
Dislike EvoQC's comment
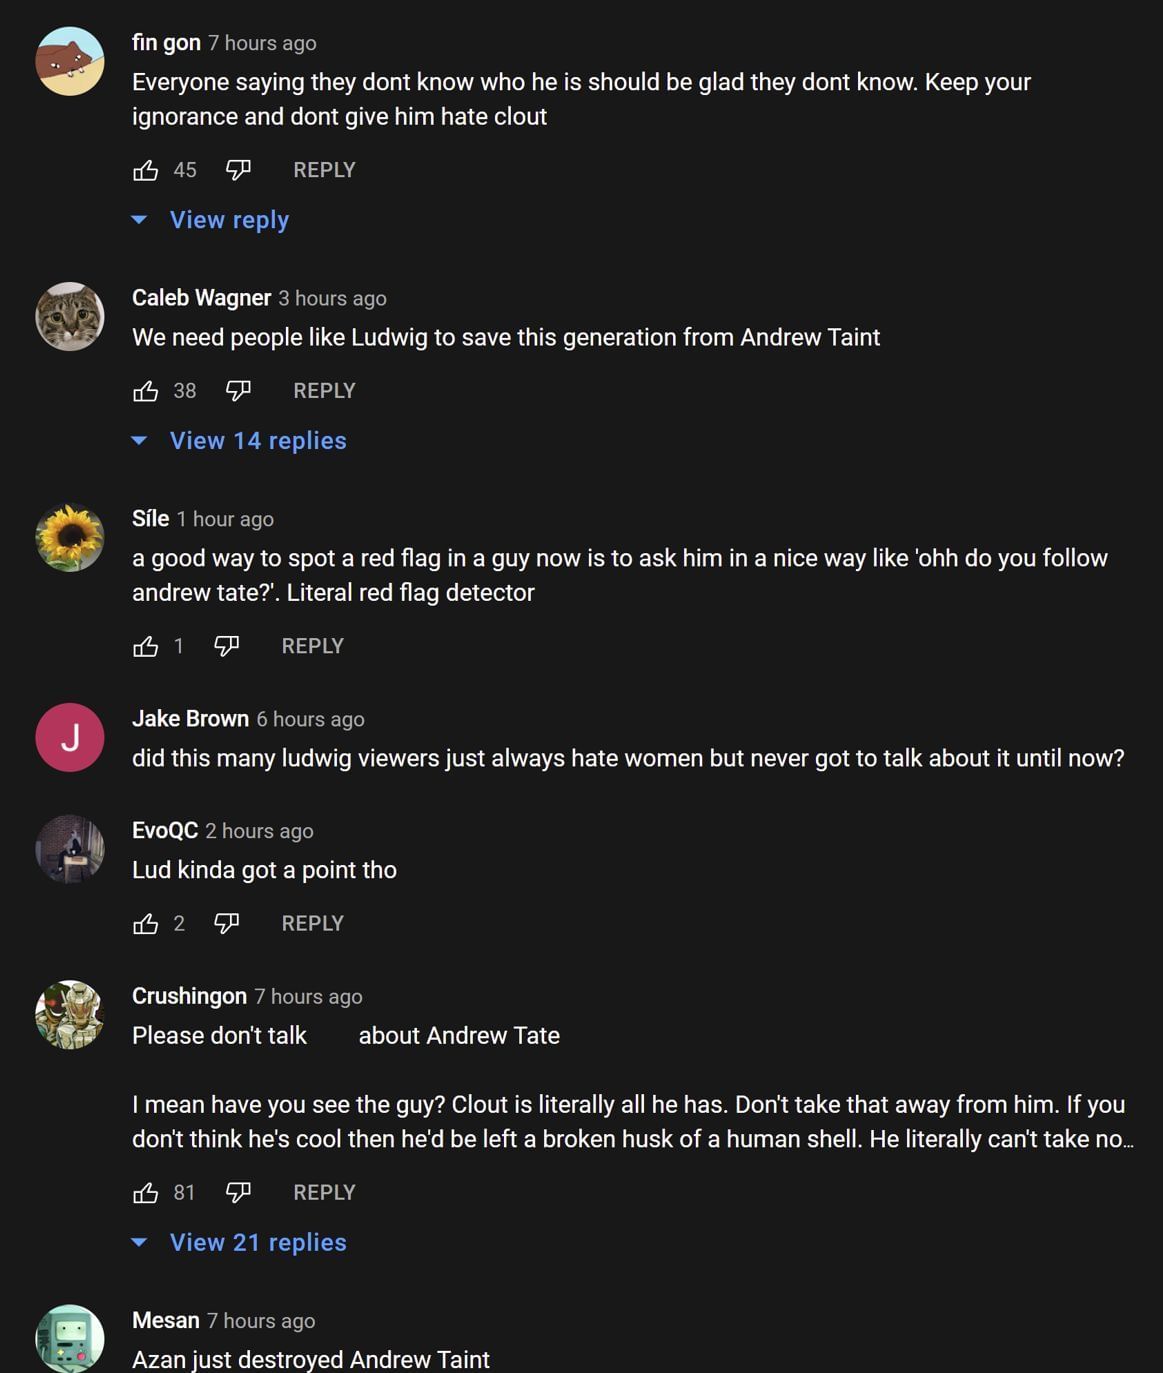point(227,923)
